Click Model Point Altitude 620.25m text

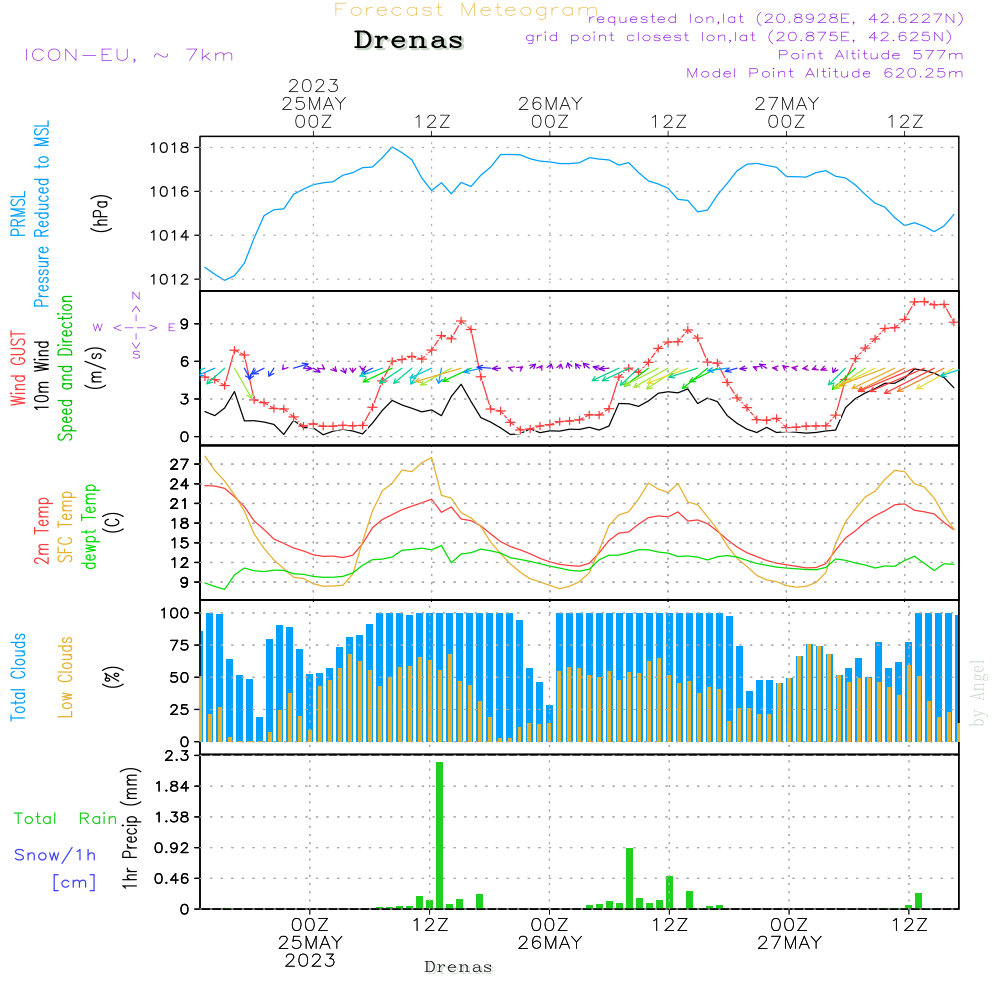click(825, 73)
